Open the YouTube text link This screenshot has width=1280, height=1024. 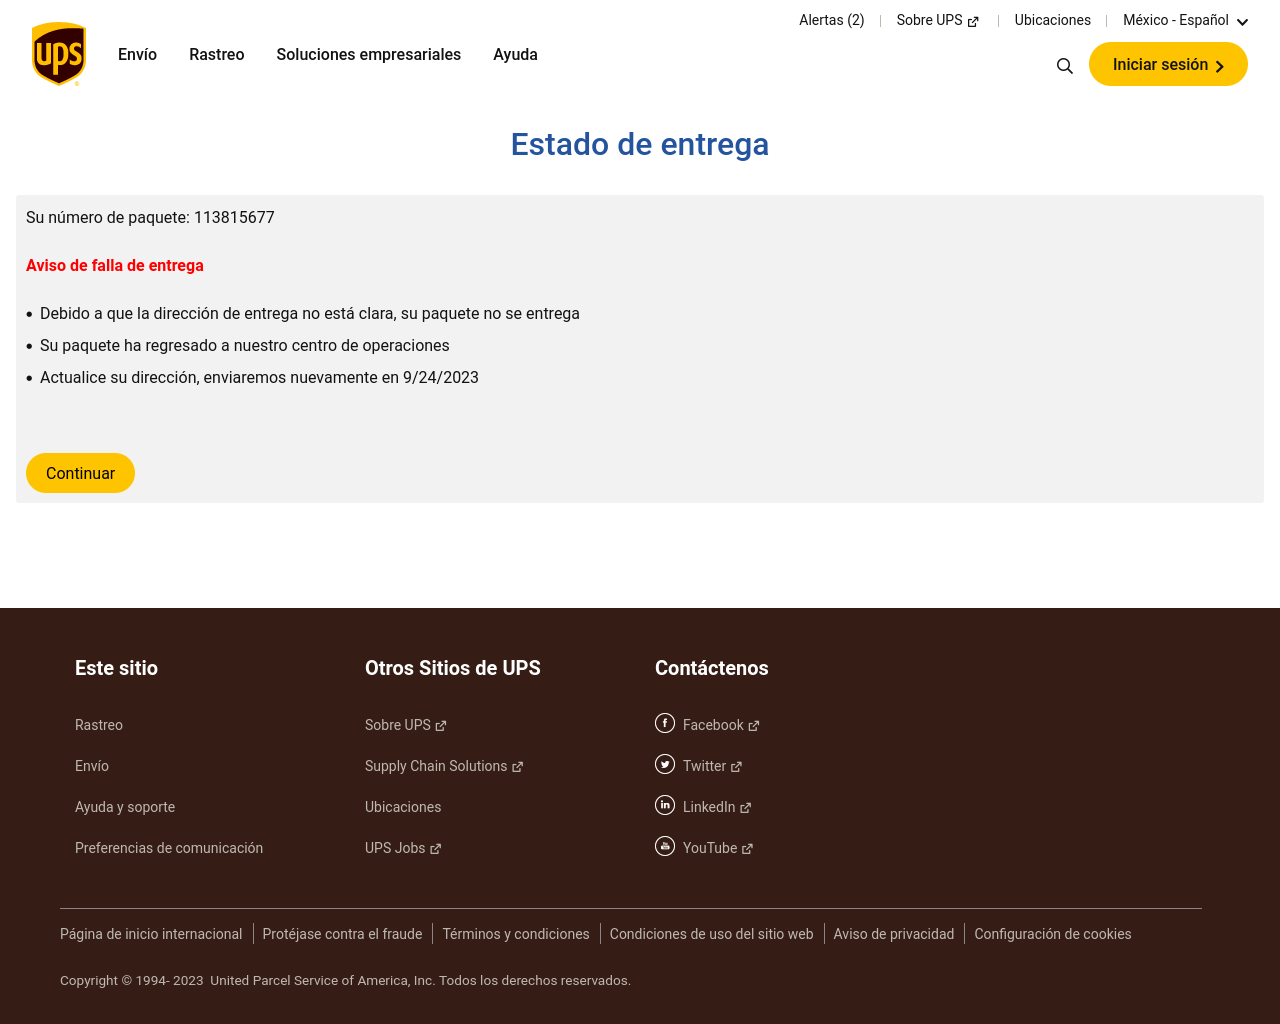[x=710, y=848]
